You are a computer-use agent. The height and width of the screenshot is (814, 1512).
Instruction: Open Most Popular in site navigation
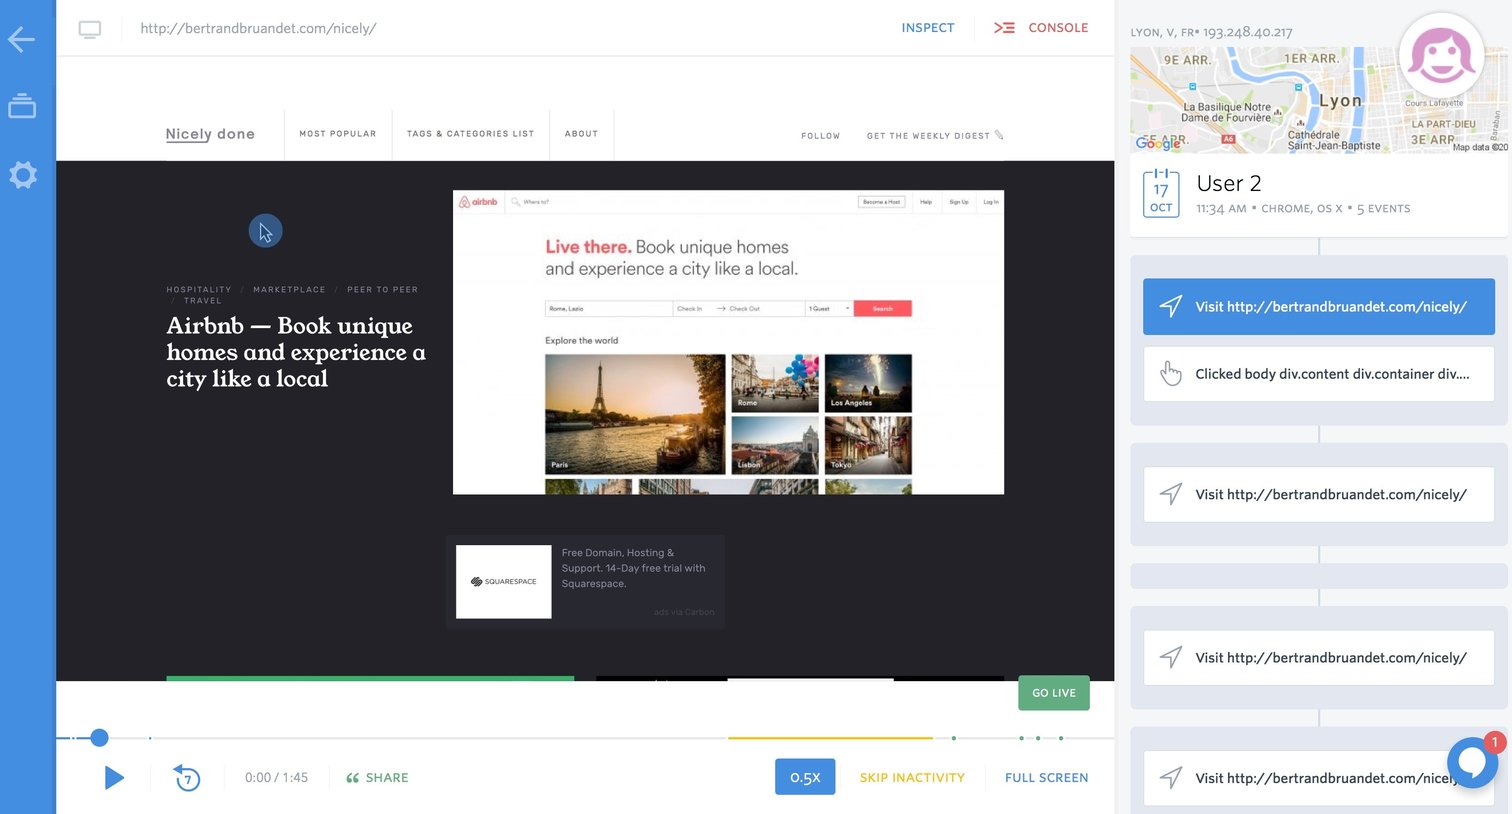pyautogui.click(x=338, y=134)
